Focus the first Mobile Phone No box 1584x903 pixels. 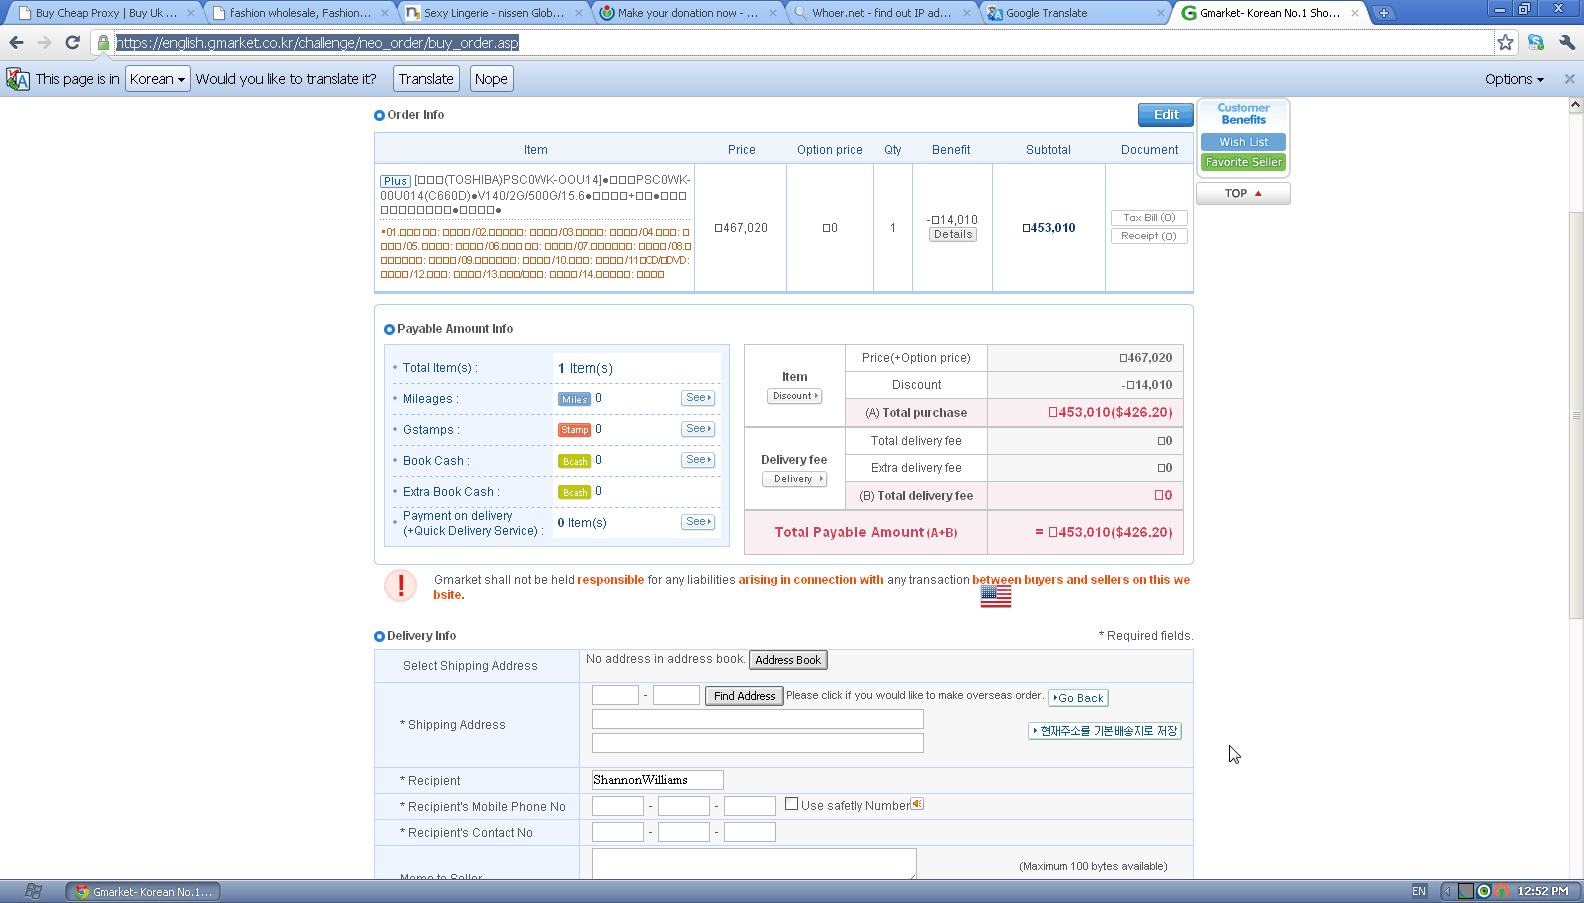pyautogui.click(x=617, y=806)
